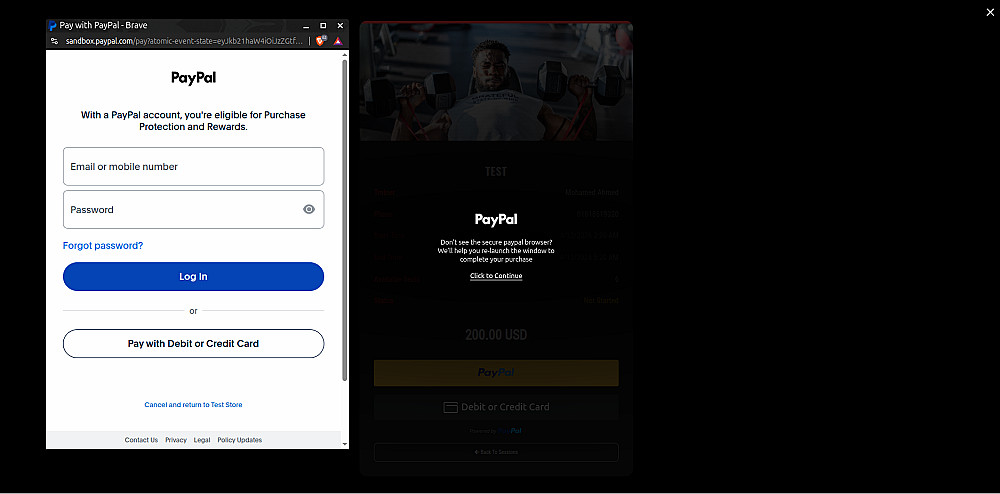The width and height of the screenshot is (1000, 494).
Task: Click the sandbox.paypal.com address bar URL
Action: click(185, 41)
